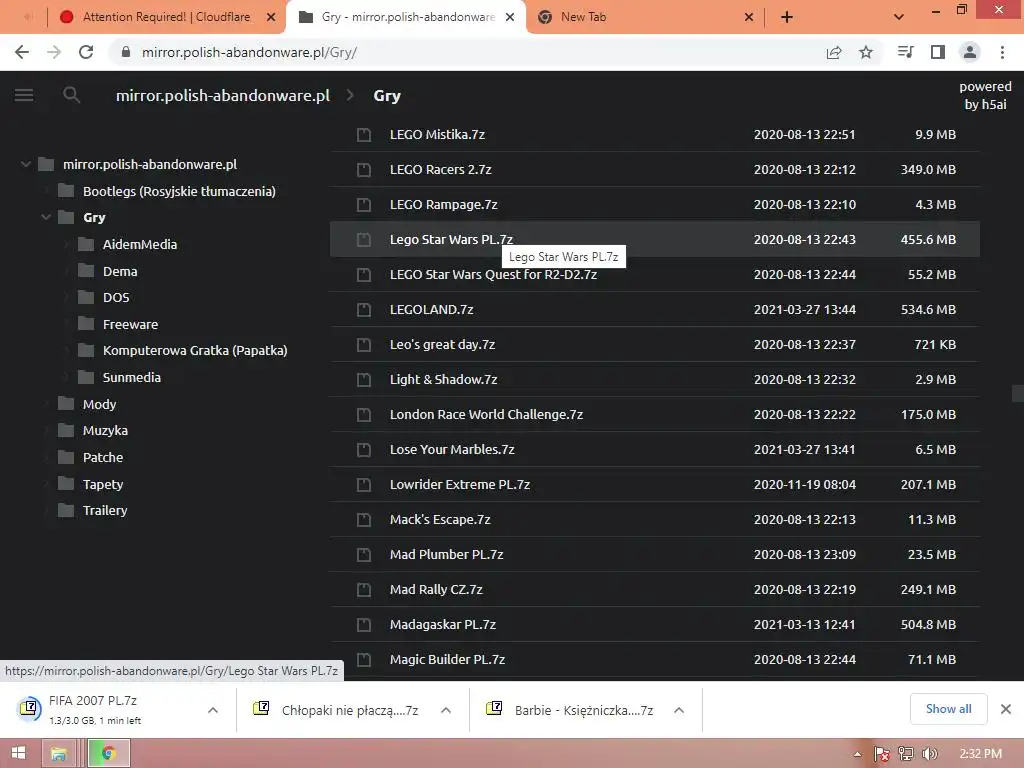Viewport: 1024px width, 768px height.
Task: Open the h5ai sidebar hamburger menu
Action: (x=24, y=95)
